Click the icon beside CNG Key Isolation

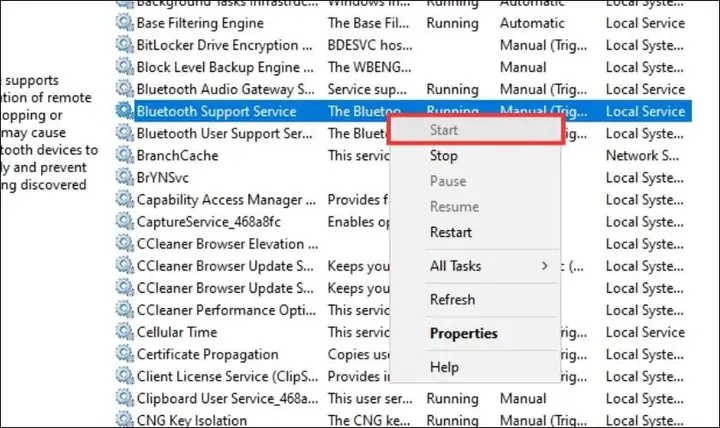pyautogui.click(x=124, y=419)
